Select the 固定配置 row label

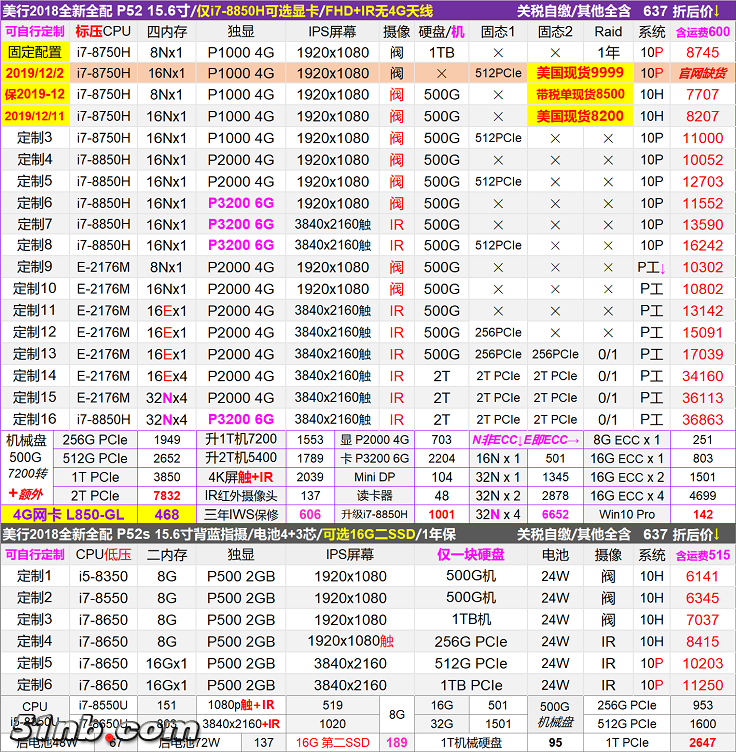(33, 52)
